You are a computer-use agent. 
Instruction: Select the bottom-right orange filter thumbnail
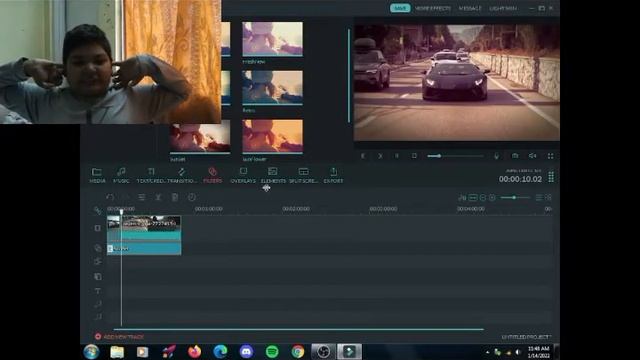[x=273, y=136]
